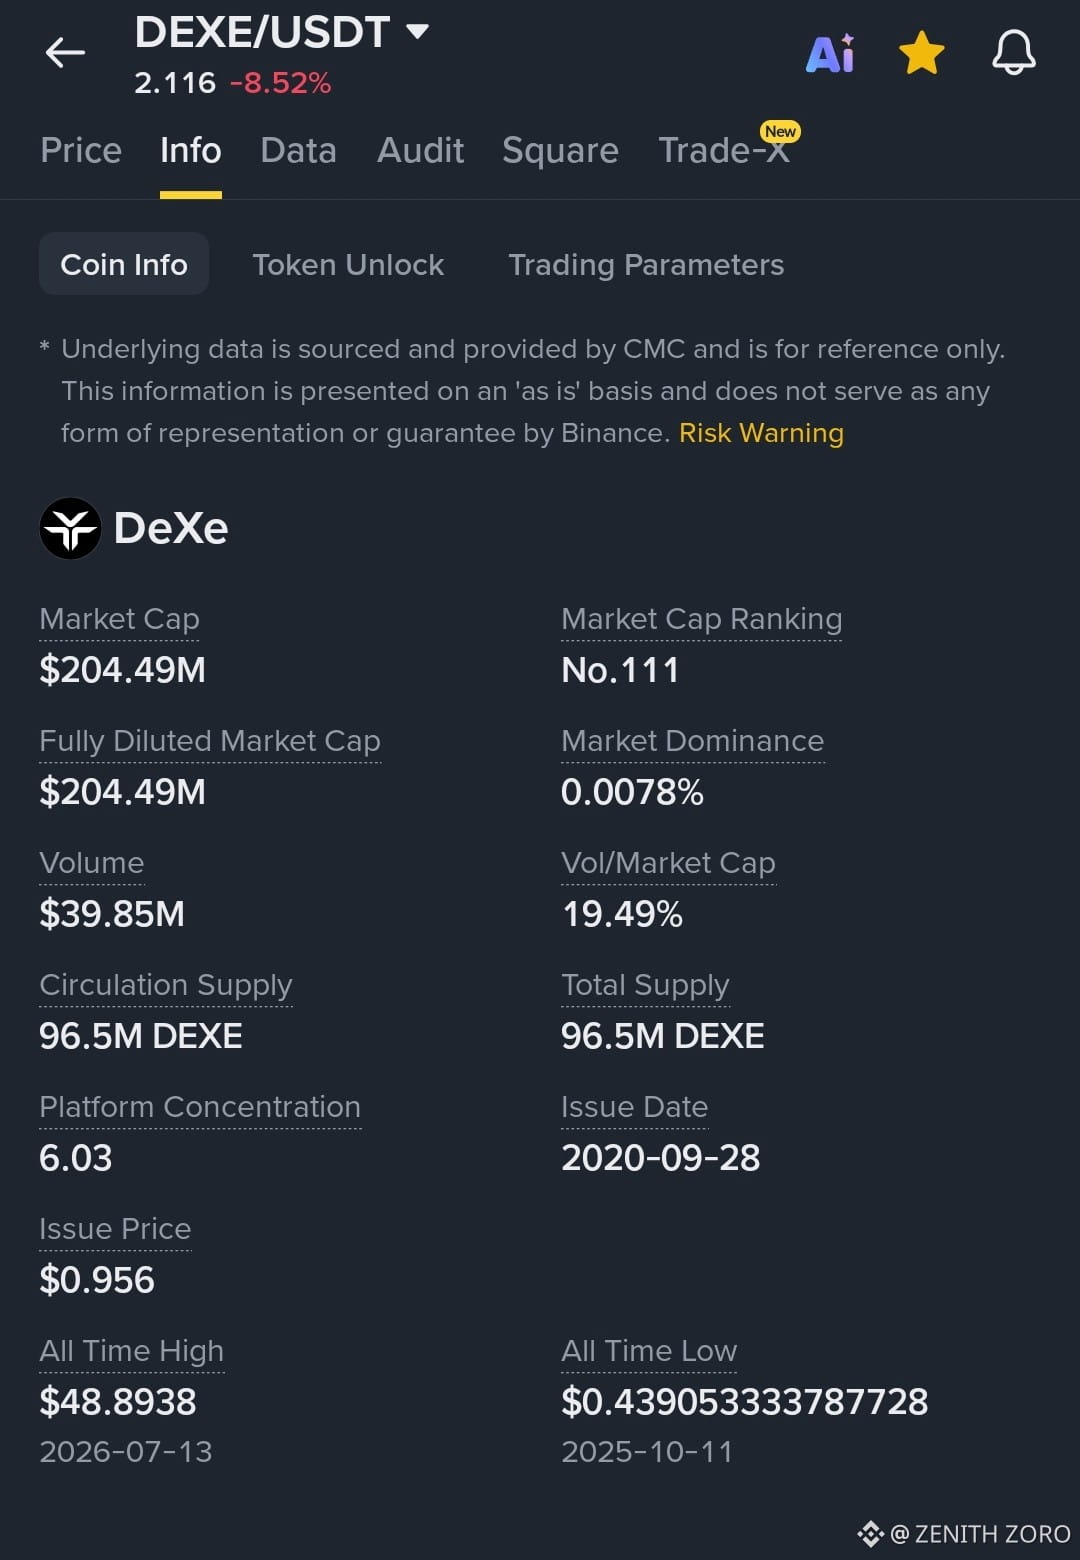Viewport: 1080px width, 1560px height.
Task: Tap the Market Cap label for explanation
Action: 119,619
